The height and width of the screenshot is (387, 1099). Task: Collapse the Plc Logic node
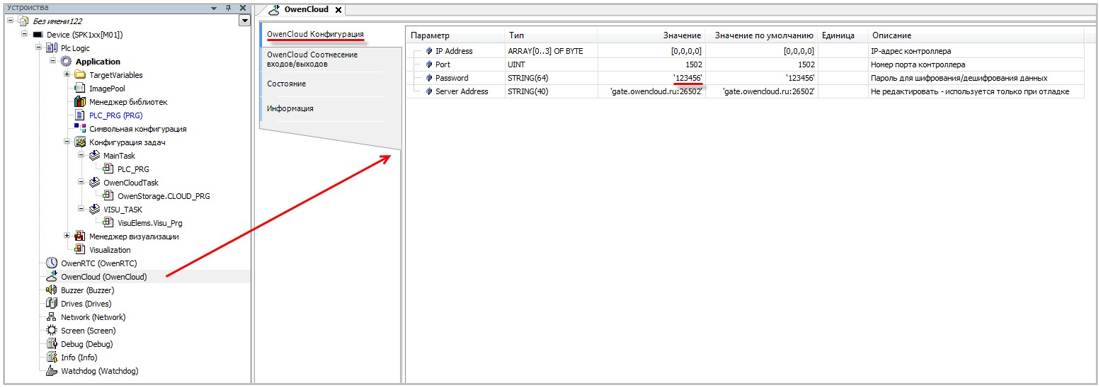pos(39,48)
